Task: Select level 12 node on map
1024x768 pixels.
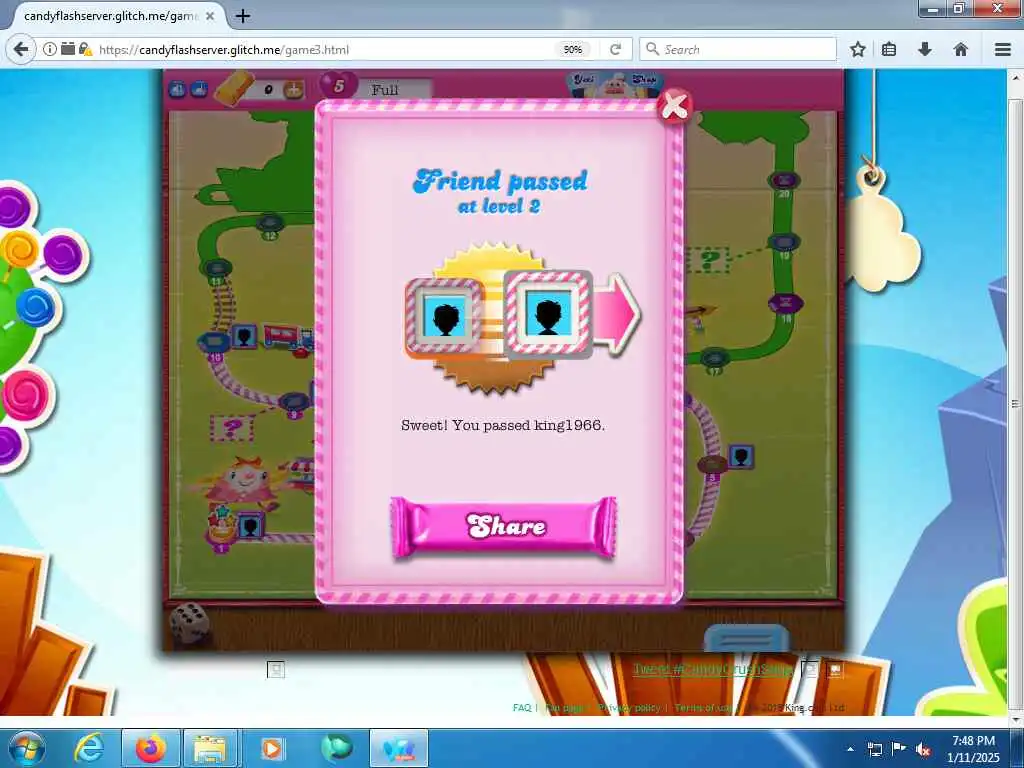Action: (270, 225)
